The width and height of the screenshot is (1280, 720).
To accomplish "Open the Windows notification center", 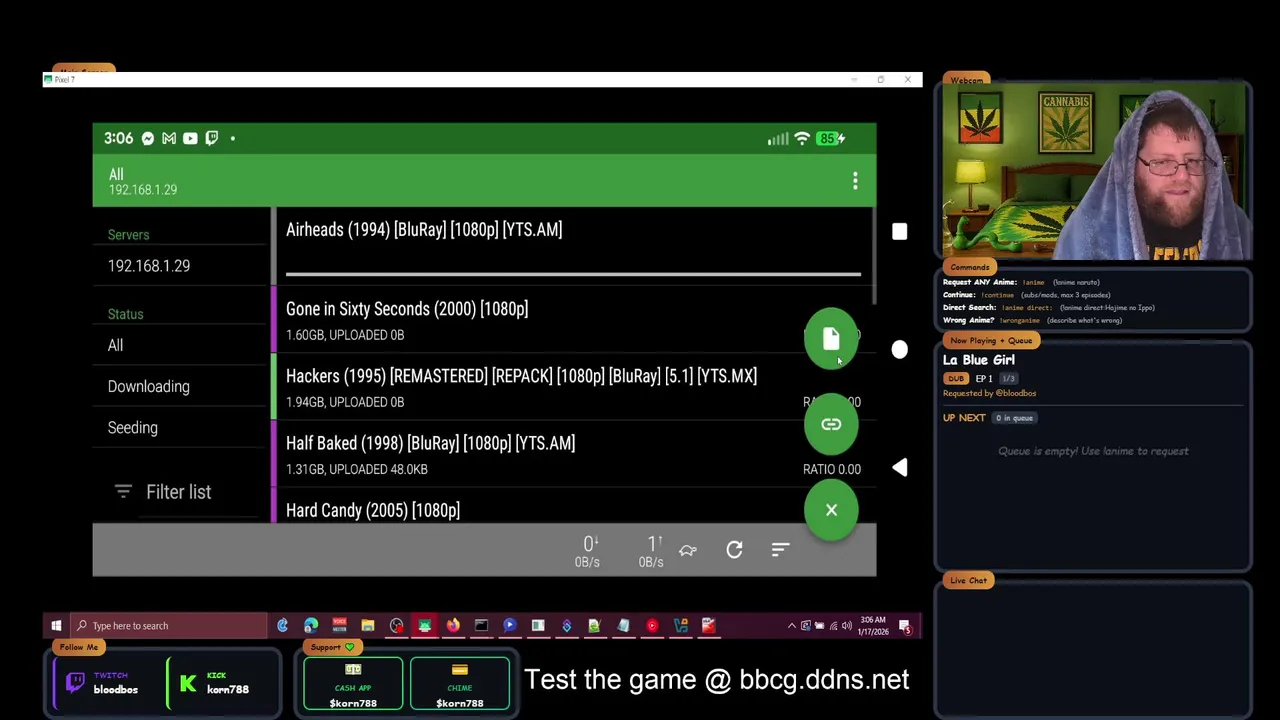I will [x=905, y=627].
